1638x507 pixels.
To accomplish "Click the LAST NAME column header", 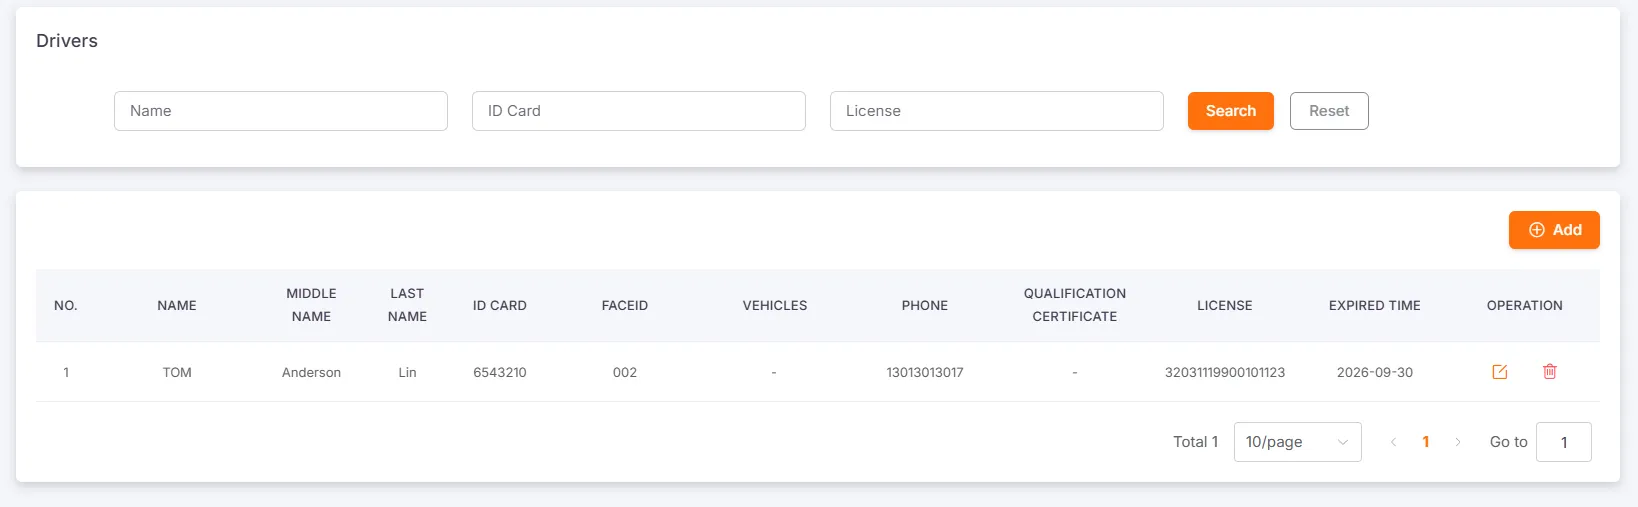I will tap(407, 305).
